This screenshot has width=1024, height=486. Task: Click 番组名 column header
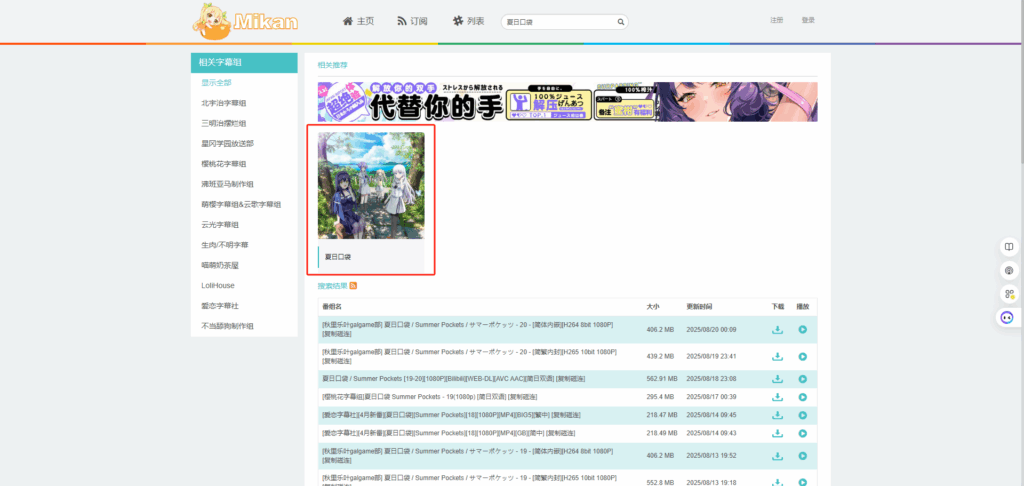pos(332,306)
